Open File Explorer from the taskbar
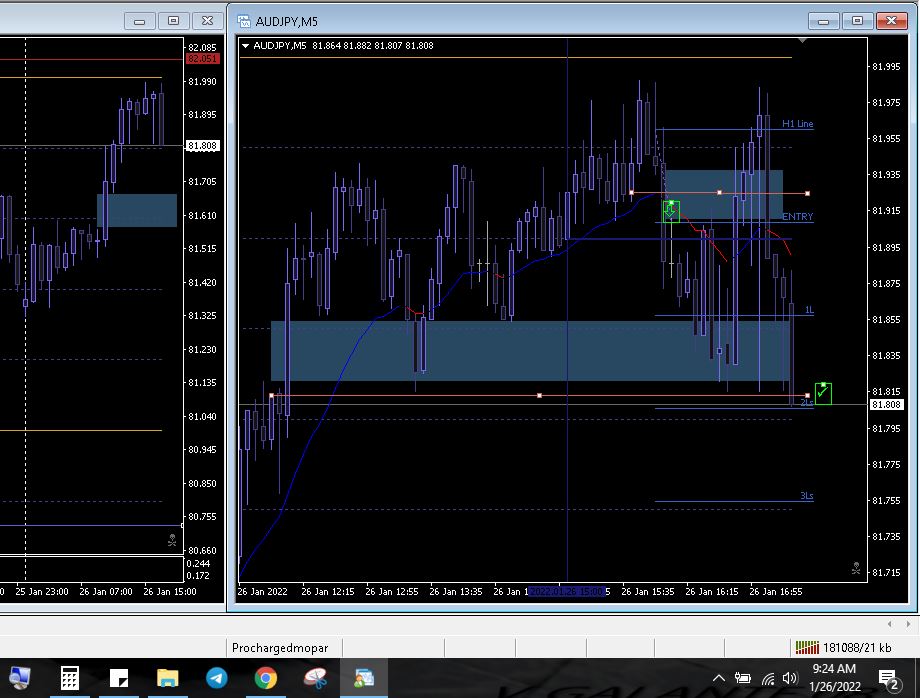Image resolution: width=920 pixels, height=698 pixels. point(167,678)
